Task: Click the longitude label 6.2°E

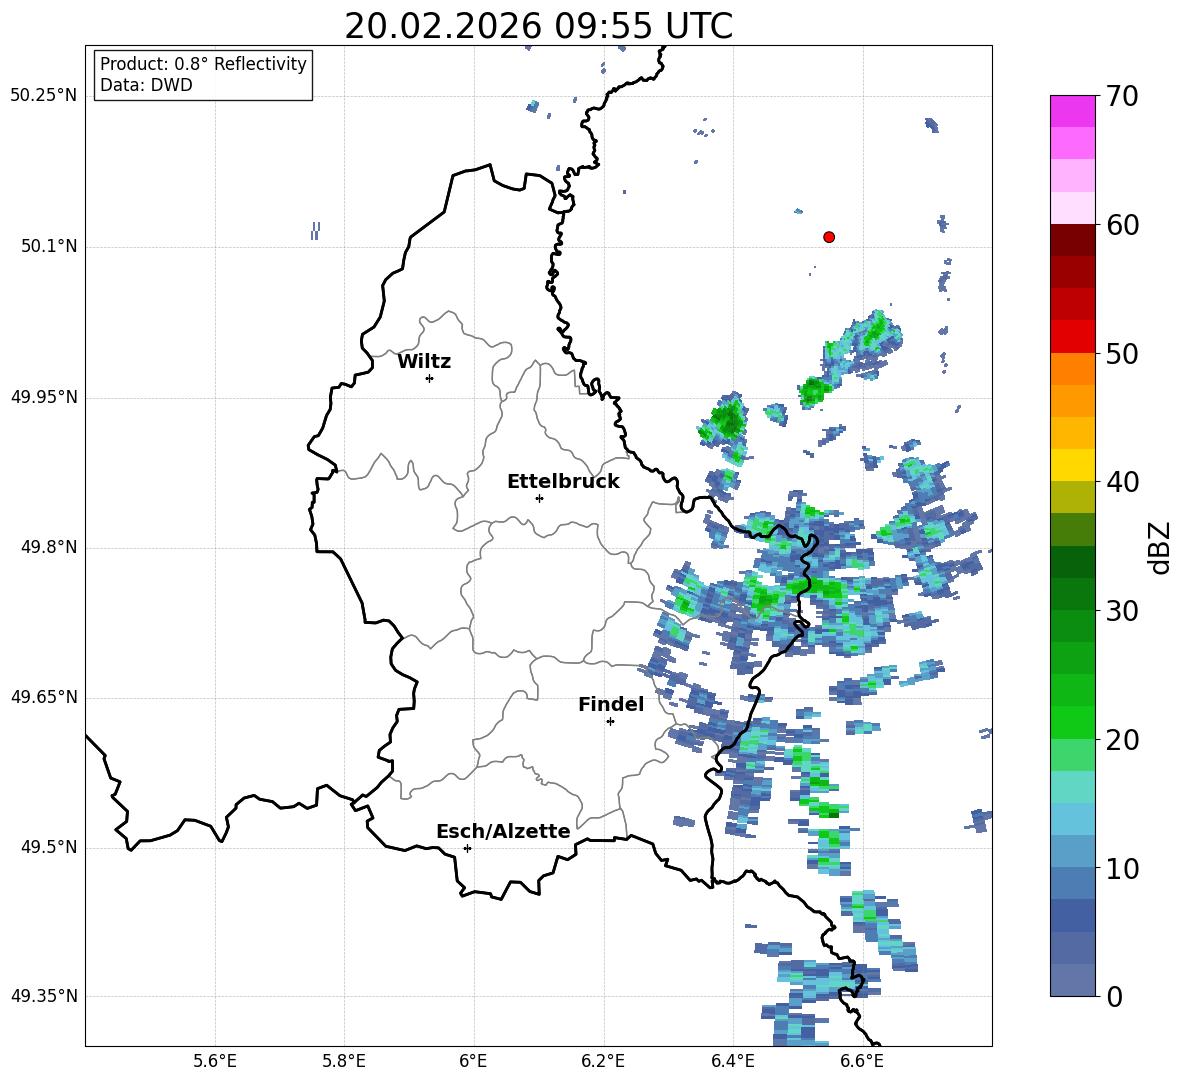Action: click(603, 1062)
